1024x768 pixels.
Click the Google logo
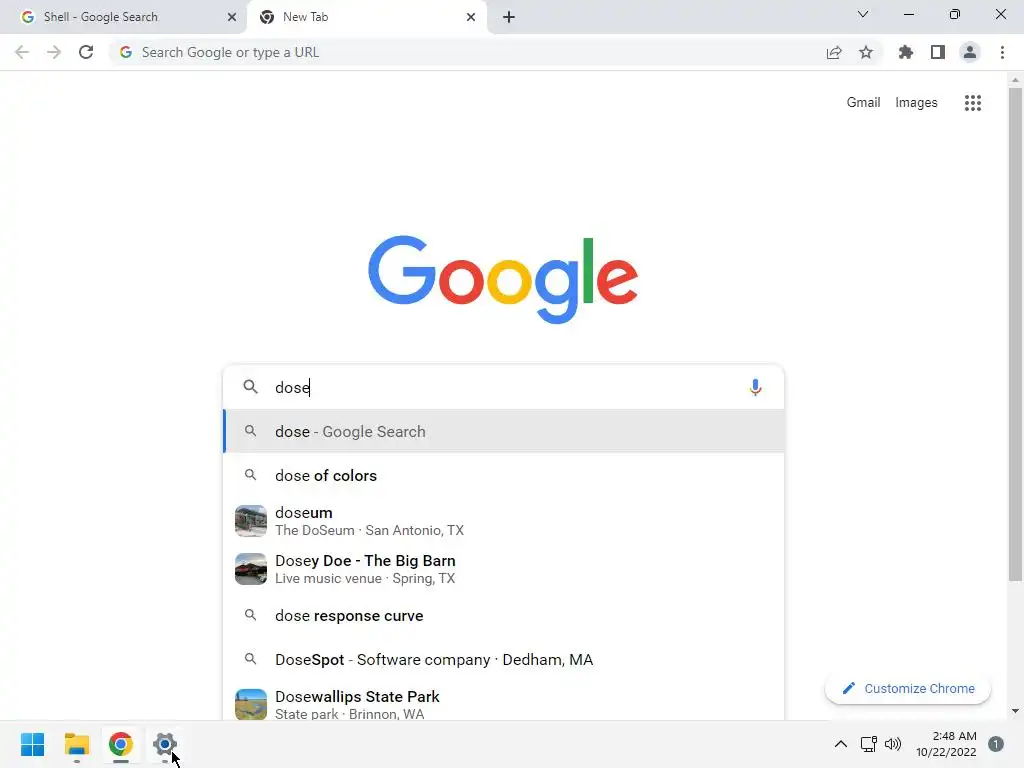pos(503,279)
